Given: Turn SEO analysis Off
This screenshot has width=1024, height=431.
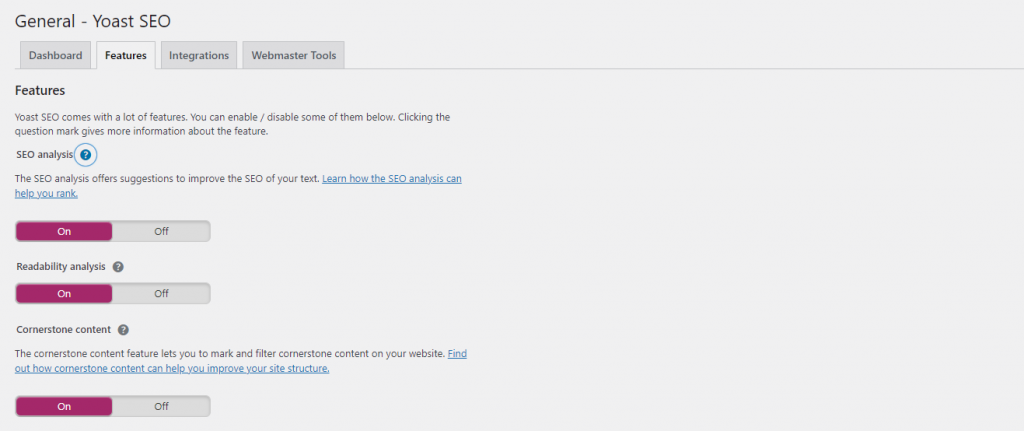Looking at the screenshot, I should [161, 232].
